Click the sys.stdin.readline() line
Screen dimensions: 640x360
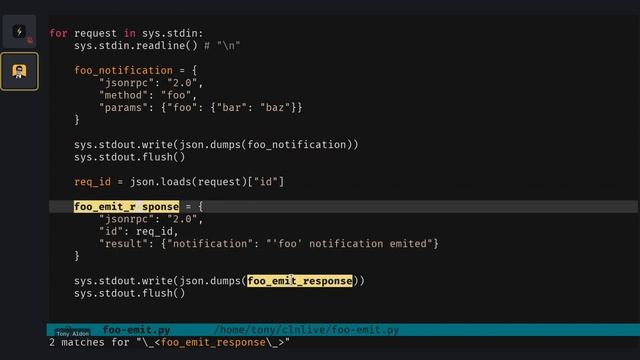click(157, 46)
